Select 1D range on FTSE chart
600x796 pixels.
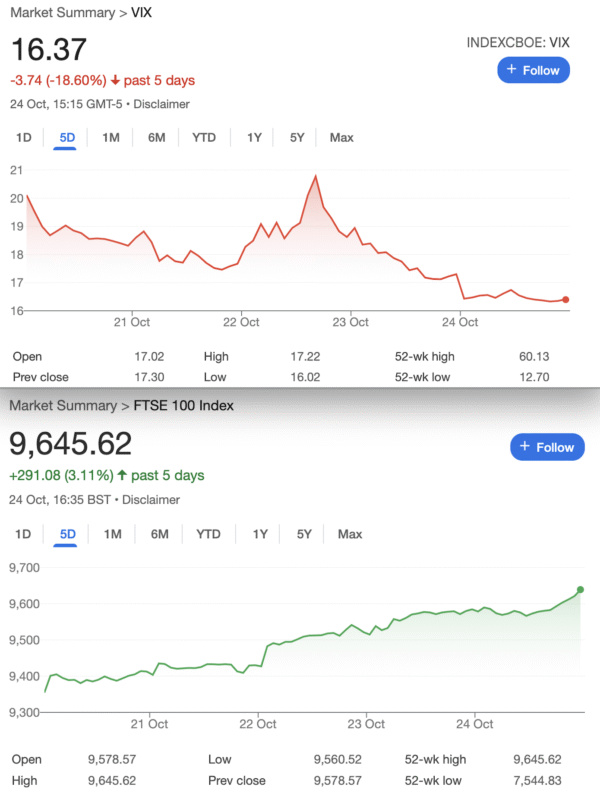22,534
